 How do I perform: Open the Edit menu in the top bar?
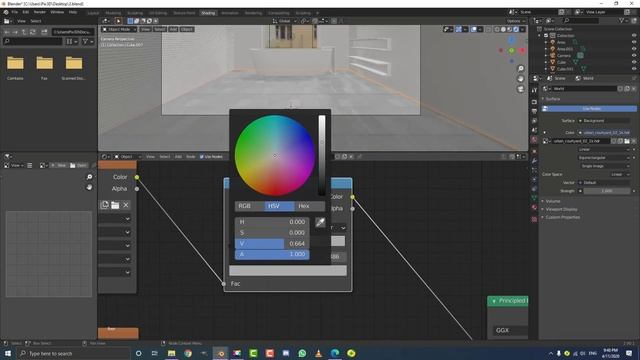point(26,12)
